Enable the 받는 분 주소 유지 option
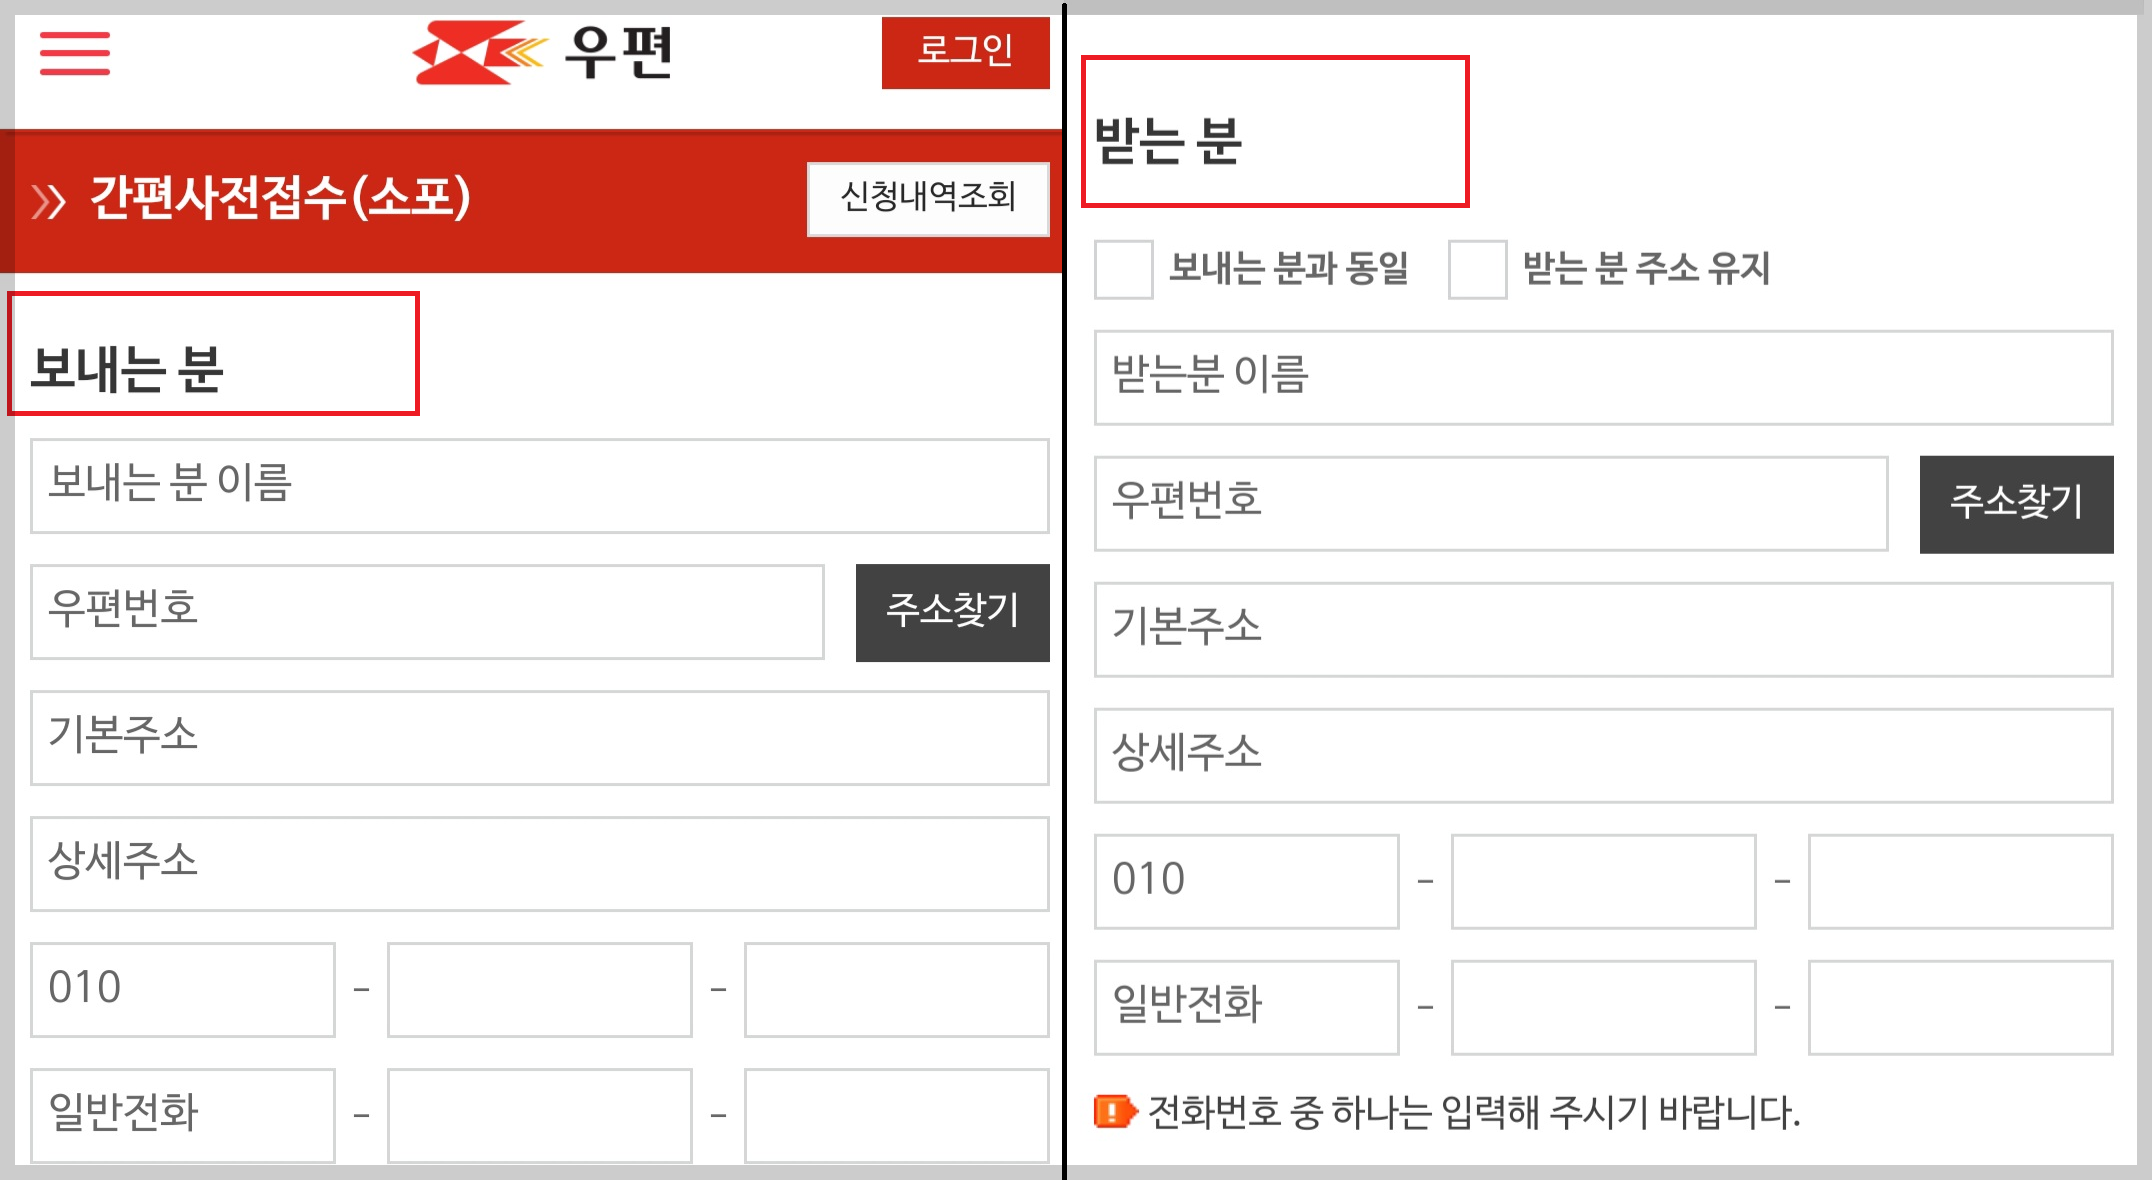This screenshot has height=1180, width=2152. click(x=1477, y=268)
